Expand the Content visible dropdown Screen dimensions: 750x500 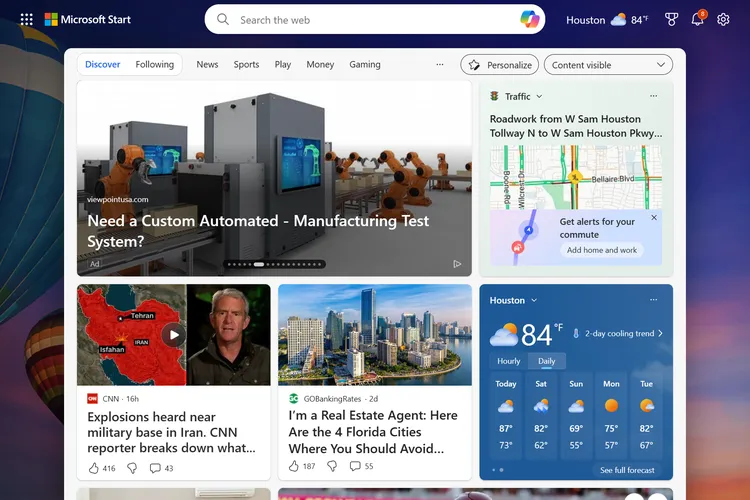click(x=608, y=65)
